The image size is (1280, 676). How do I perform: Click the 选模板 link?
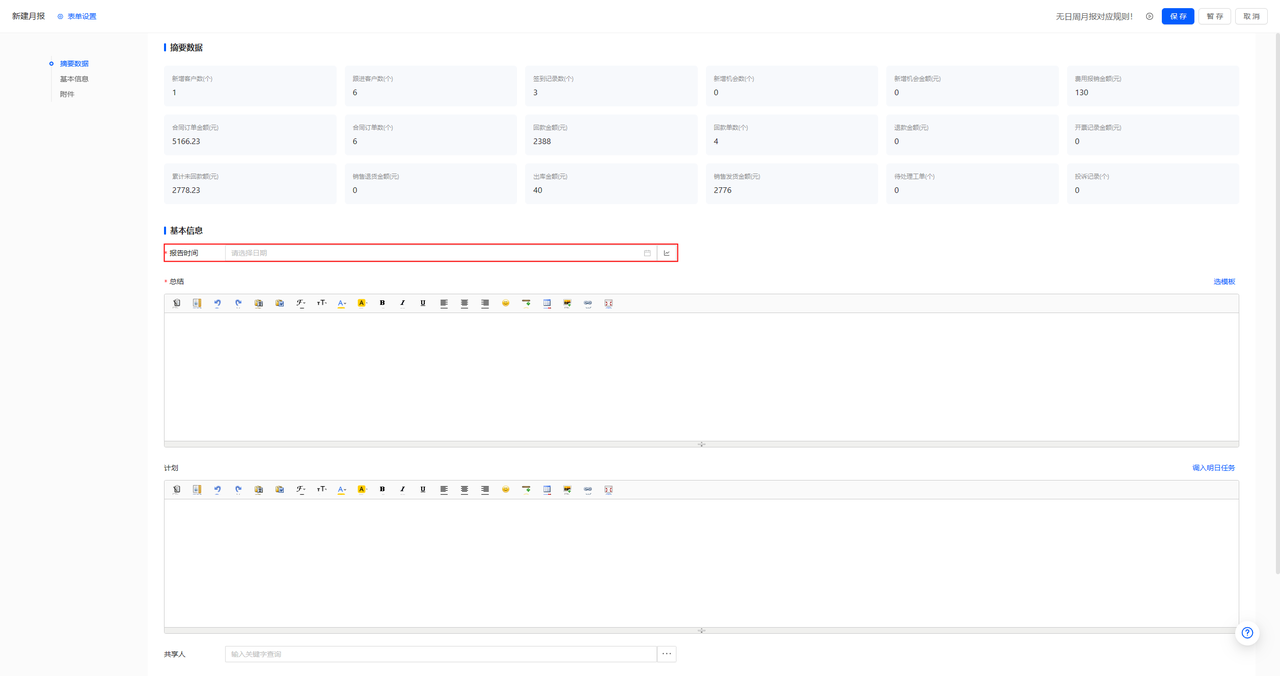point(1224,282)
